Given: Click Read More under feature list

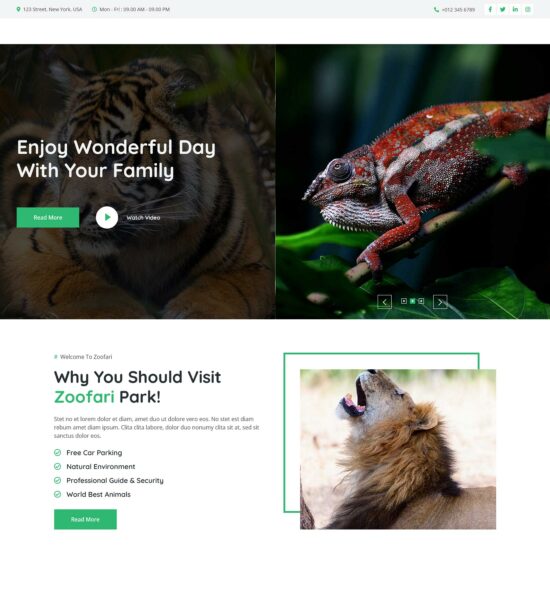Looking at the screenshot, I should pyautogui.click(x=85, y=519).
